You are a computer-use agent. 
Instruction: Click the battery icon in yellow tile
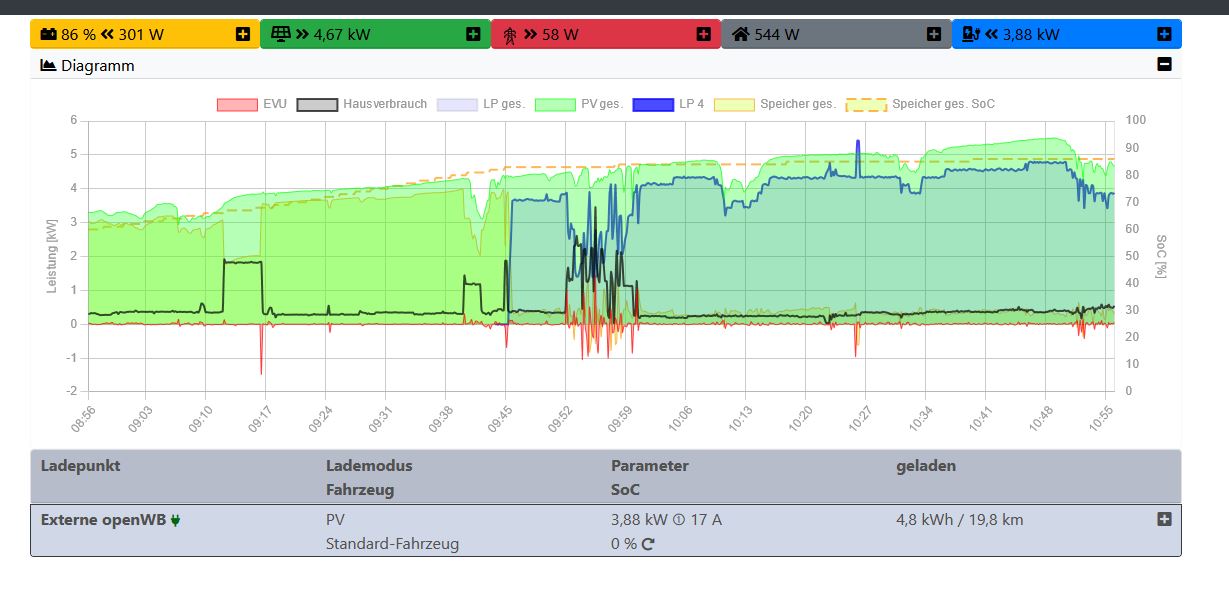48,34
